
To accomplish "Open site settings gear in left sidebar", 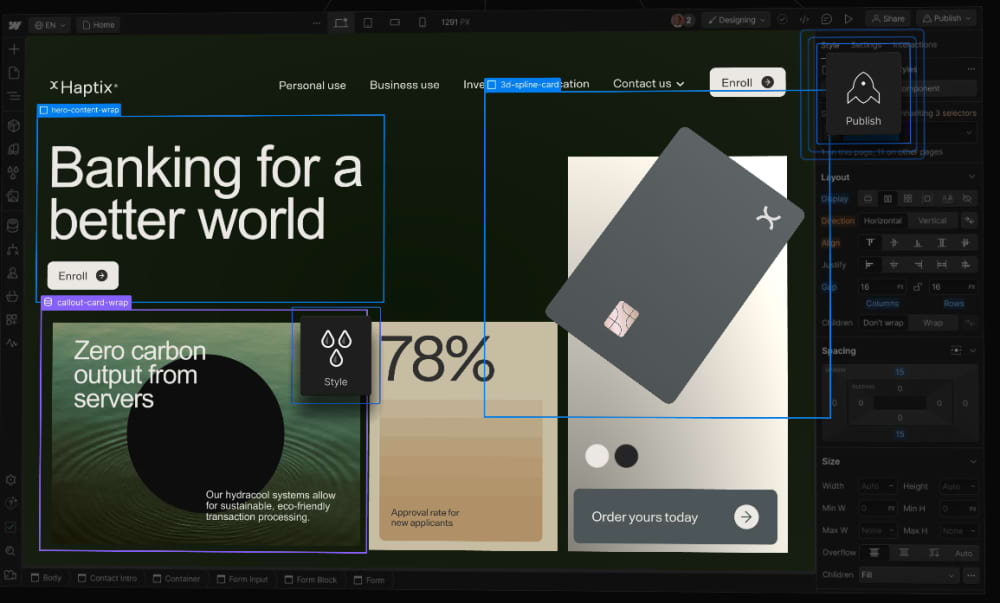I will pos(11,480).
